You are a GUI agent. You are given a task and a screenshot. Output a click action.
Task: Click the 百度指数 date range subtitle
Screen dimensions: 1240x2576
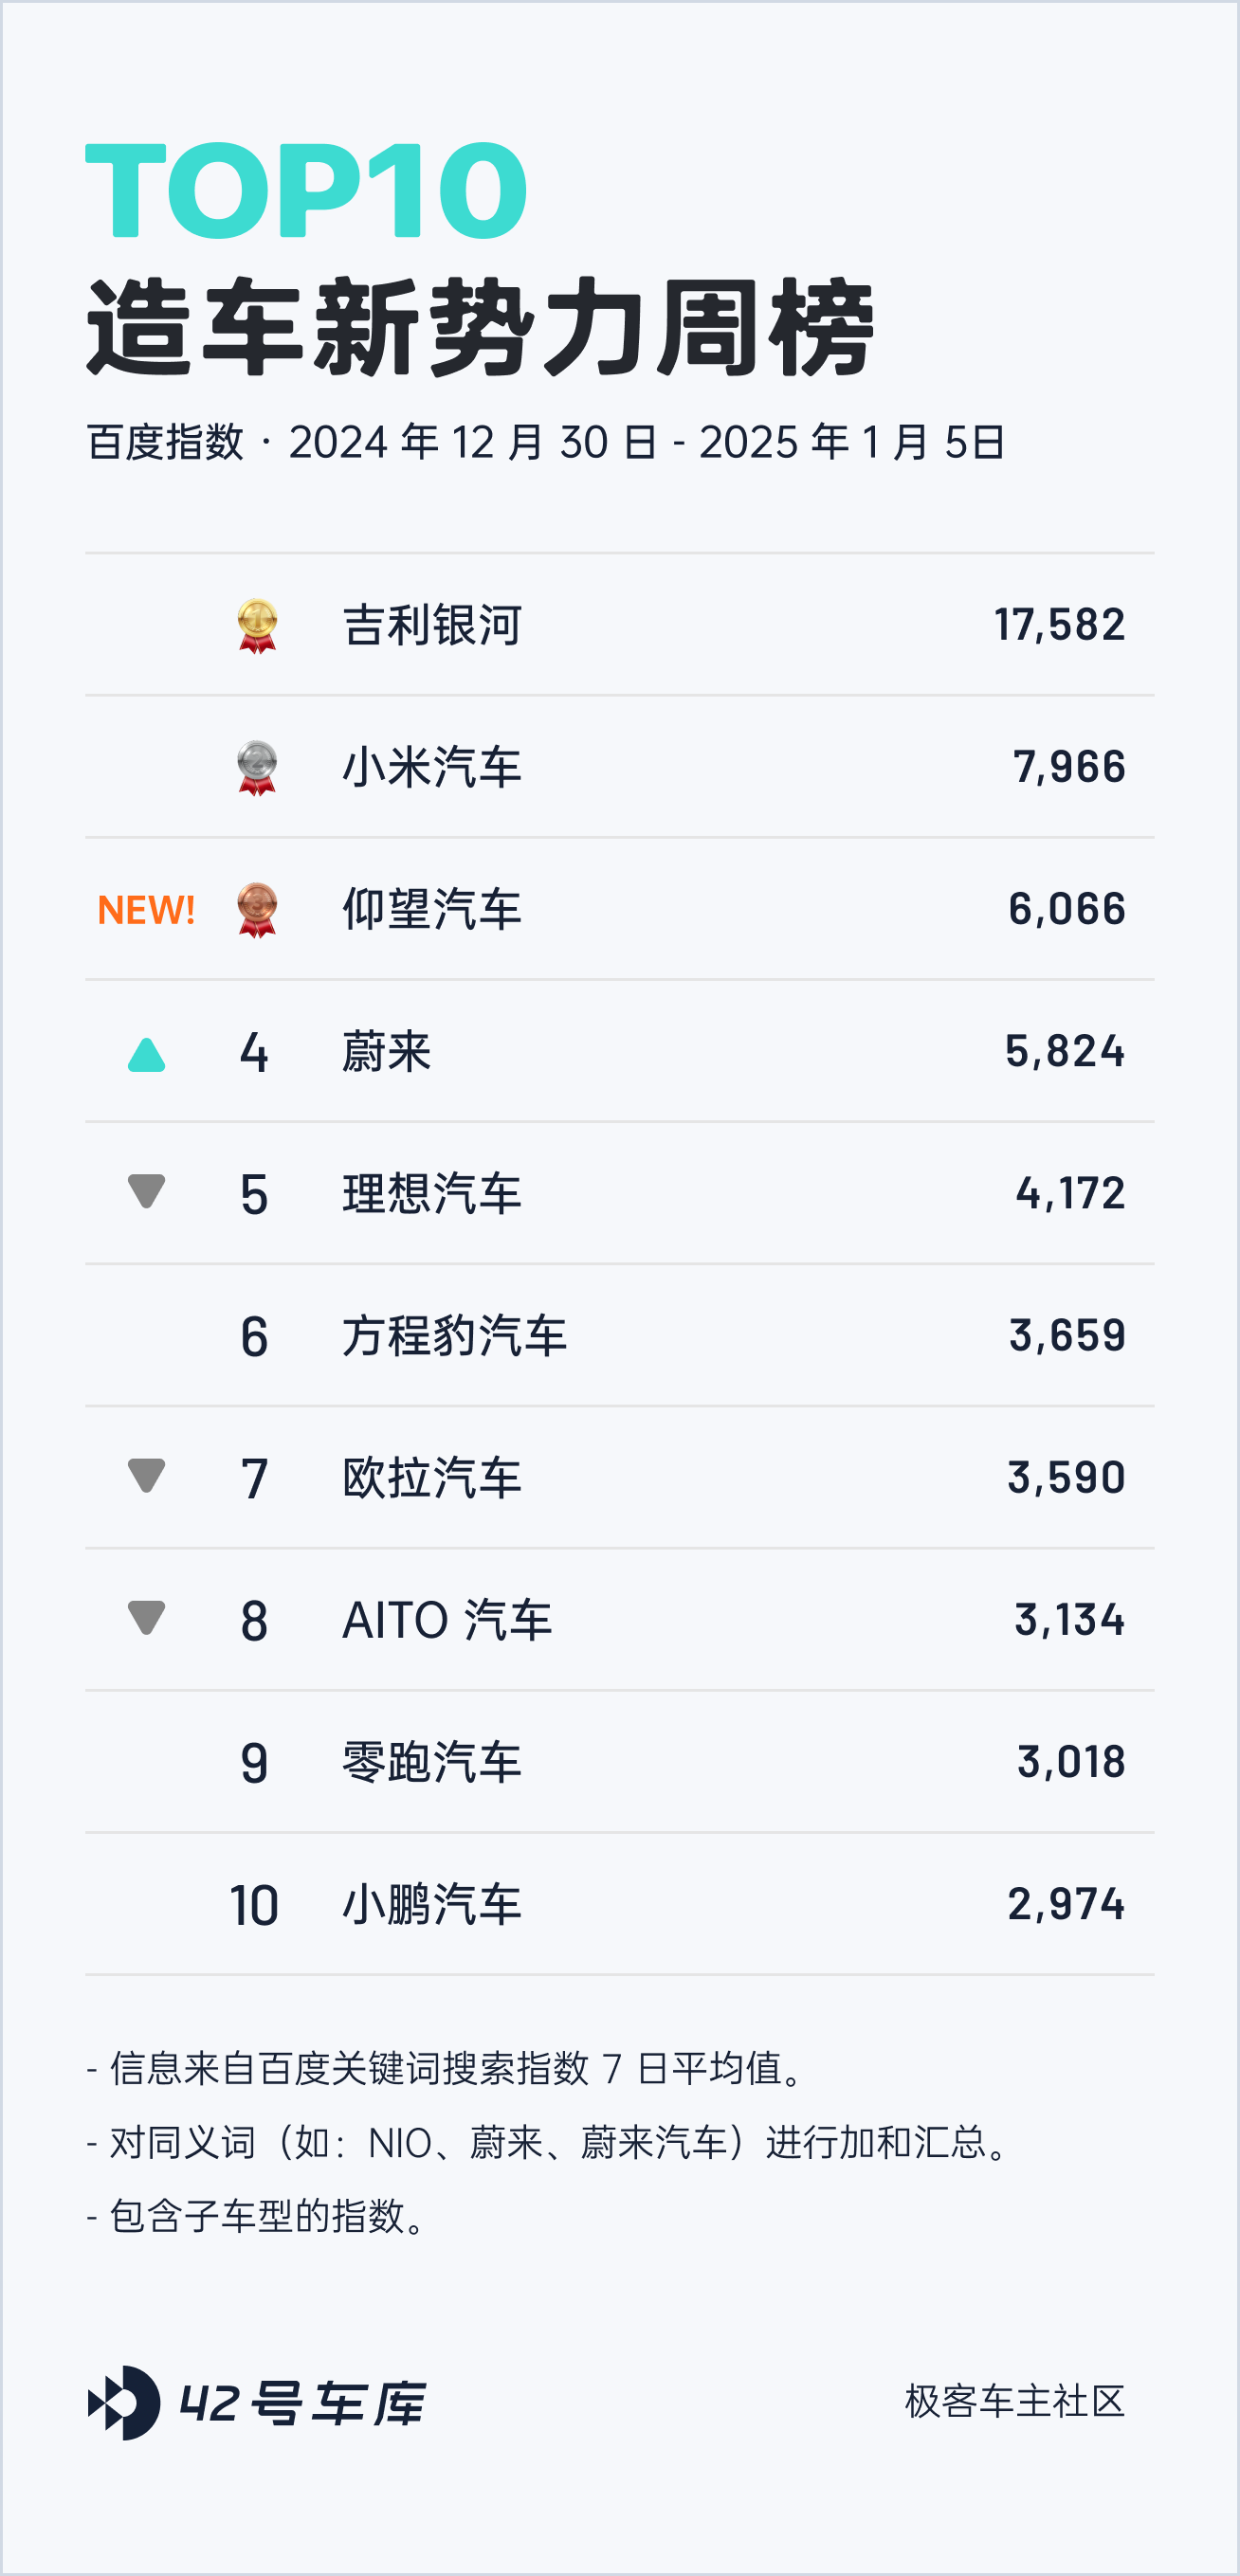click(x=546, y=442)
